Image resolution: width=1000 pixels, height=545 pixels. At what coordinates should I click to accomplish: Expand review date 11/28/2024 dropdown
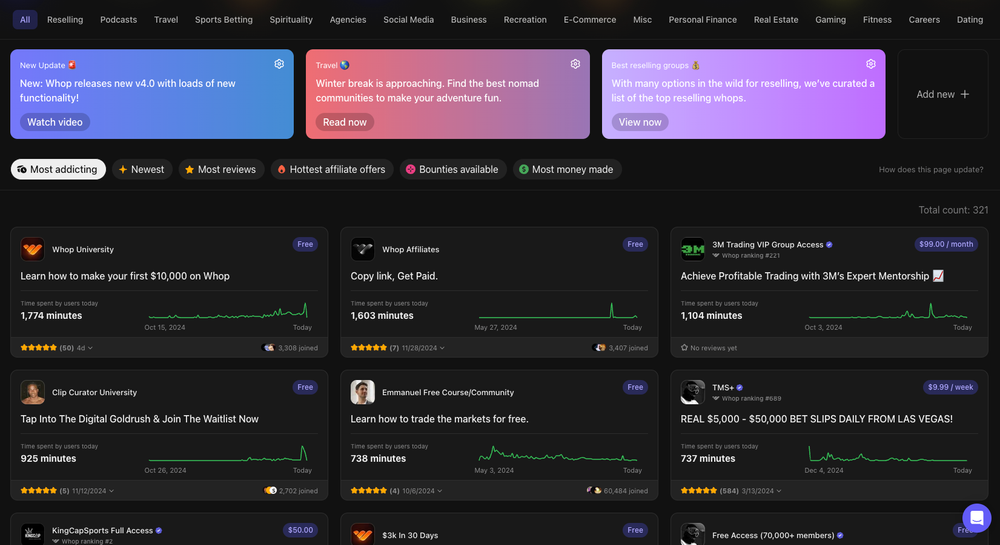coord(423,348)
